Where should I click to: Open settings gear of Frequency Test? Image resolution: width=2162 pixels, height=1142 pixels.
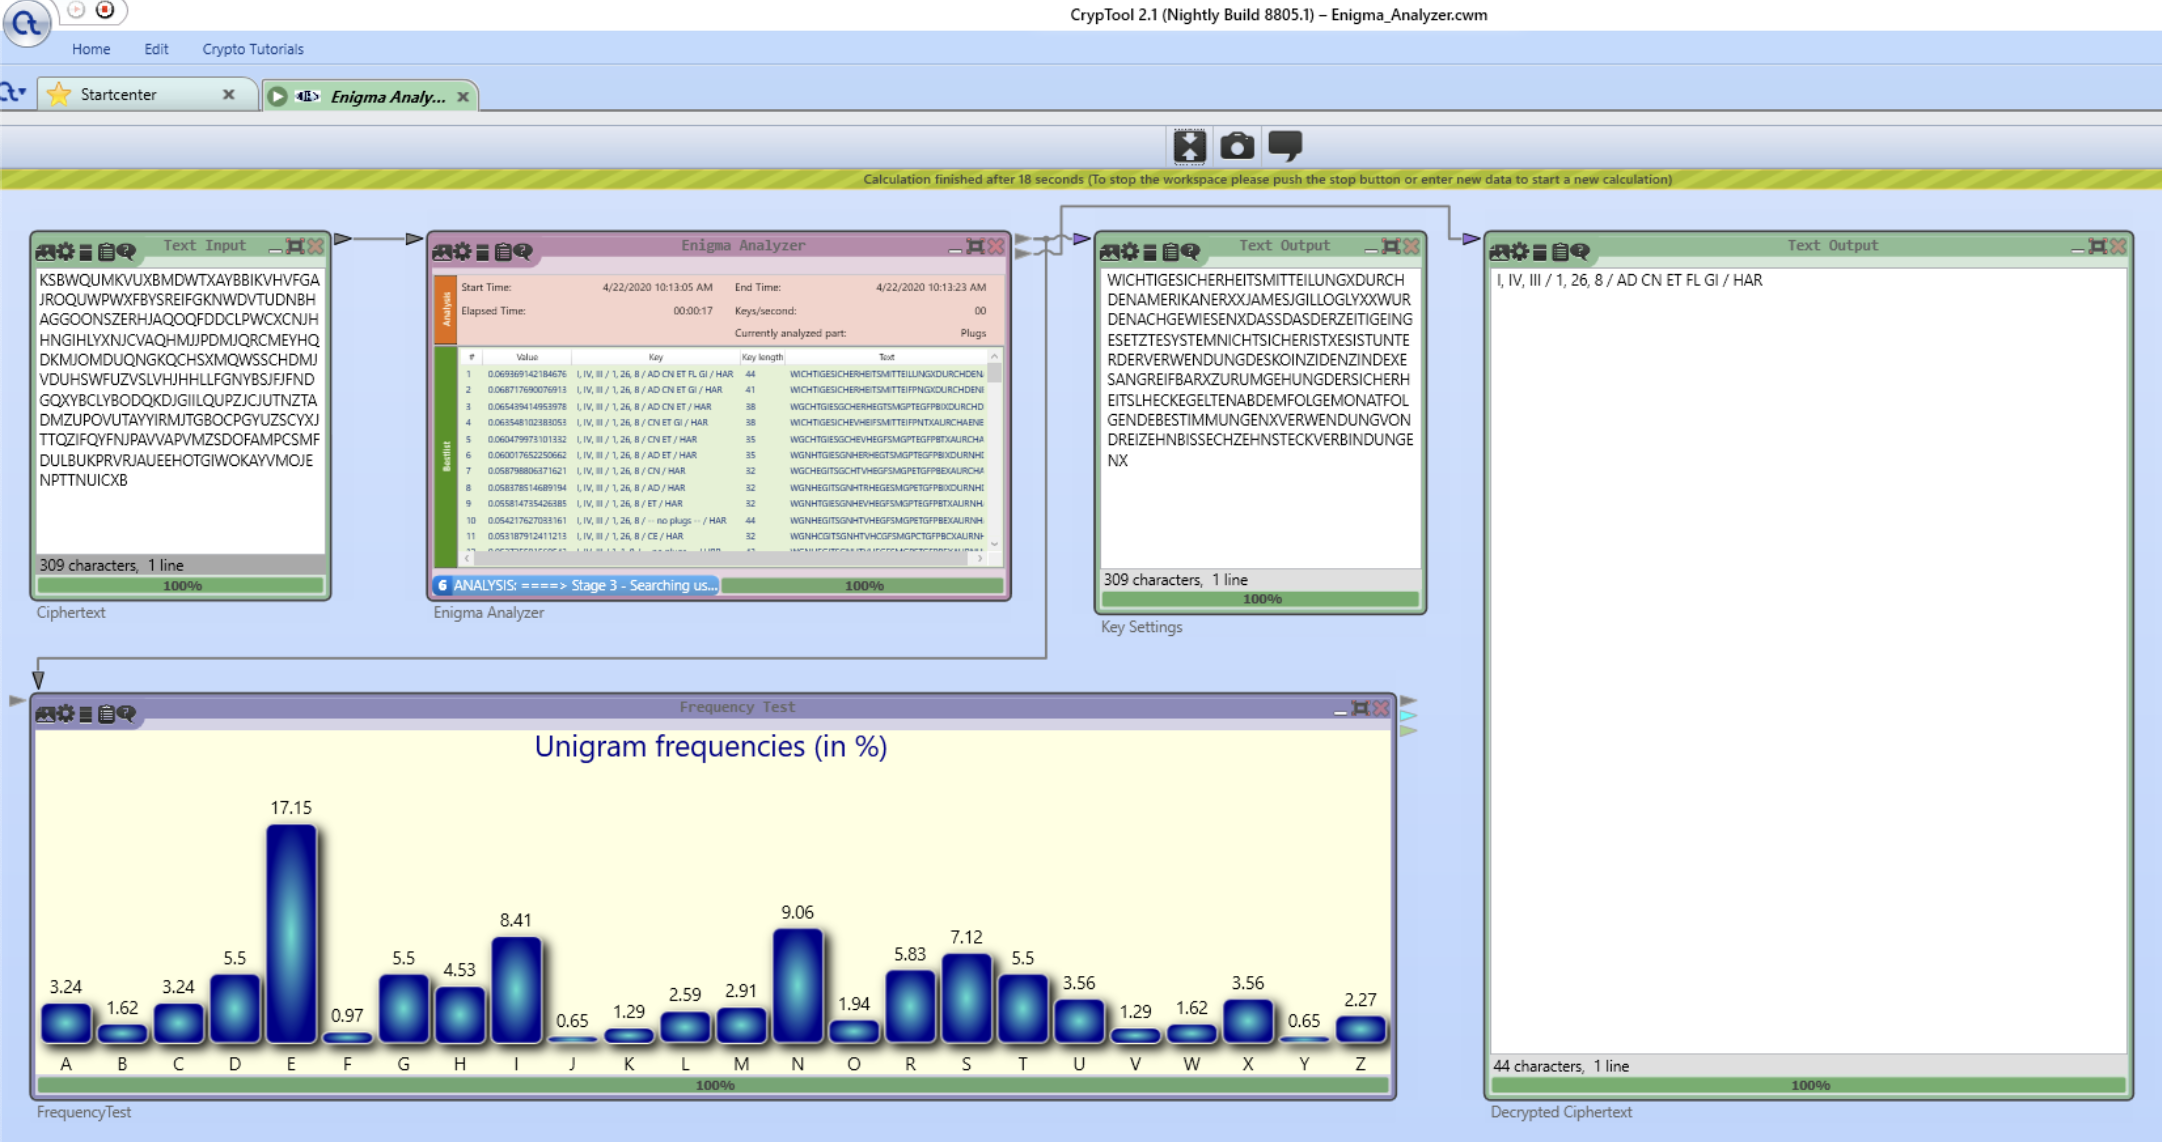click(66, 713)
